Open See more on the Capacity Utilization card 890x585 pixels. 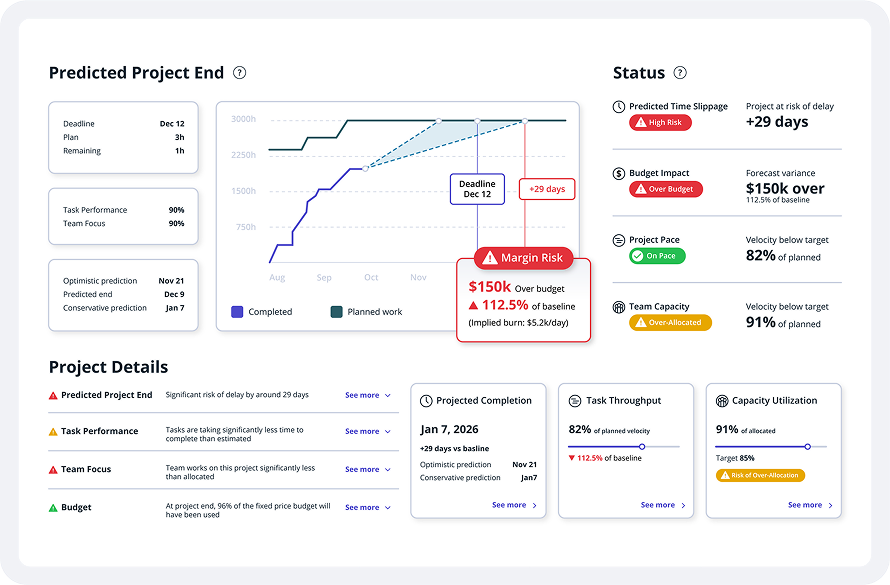803,505
